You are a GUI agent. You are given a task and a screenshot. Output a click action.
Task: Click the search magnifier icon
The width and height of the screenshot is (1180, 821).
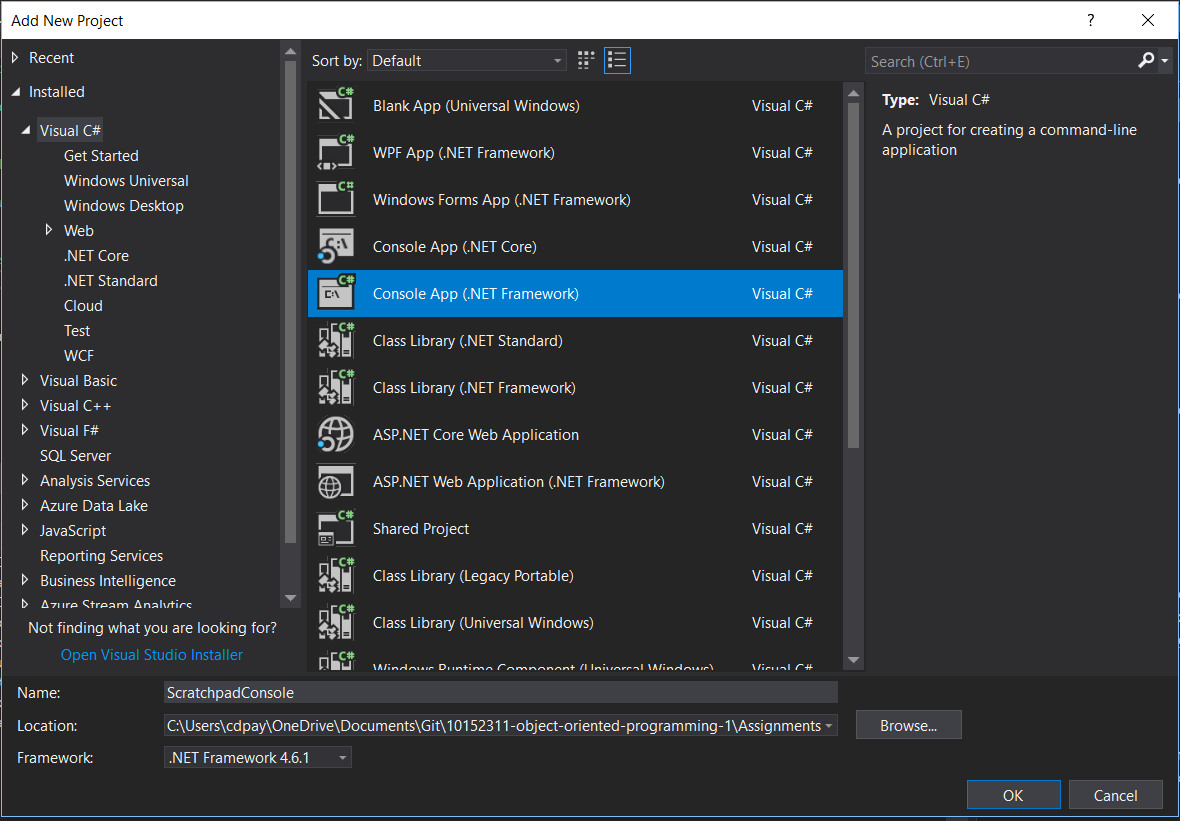pos(1145,61)
